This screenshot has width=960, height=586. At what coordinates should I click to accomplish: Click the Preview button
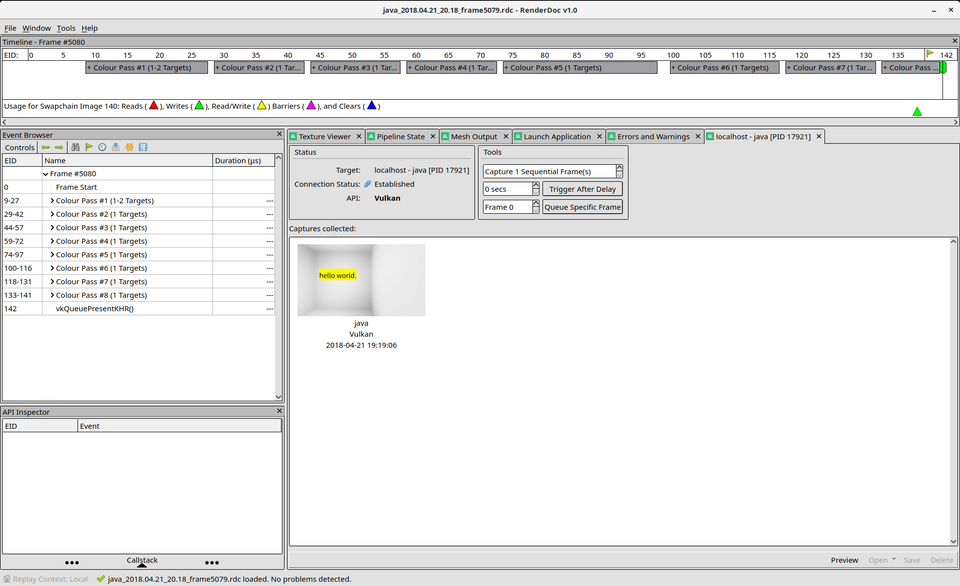coord(844,560)
